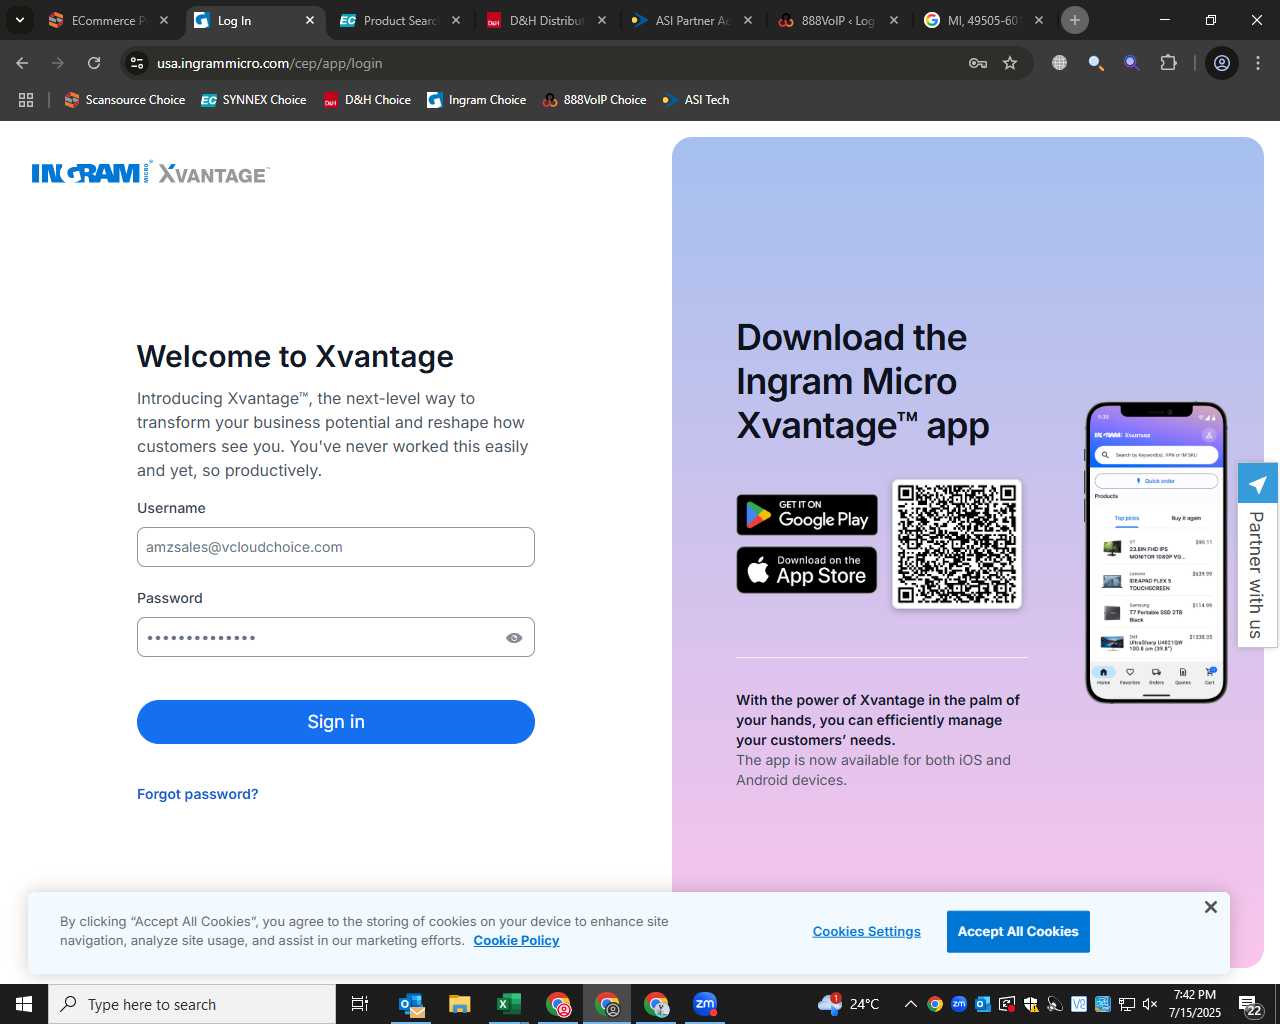Show password using the eye icon
This screenshot has height=1024, width=1280.
click(514, 638)
